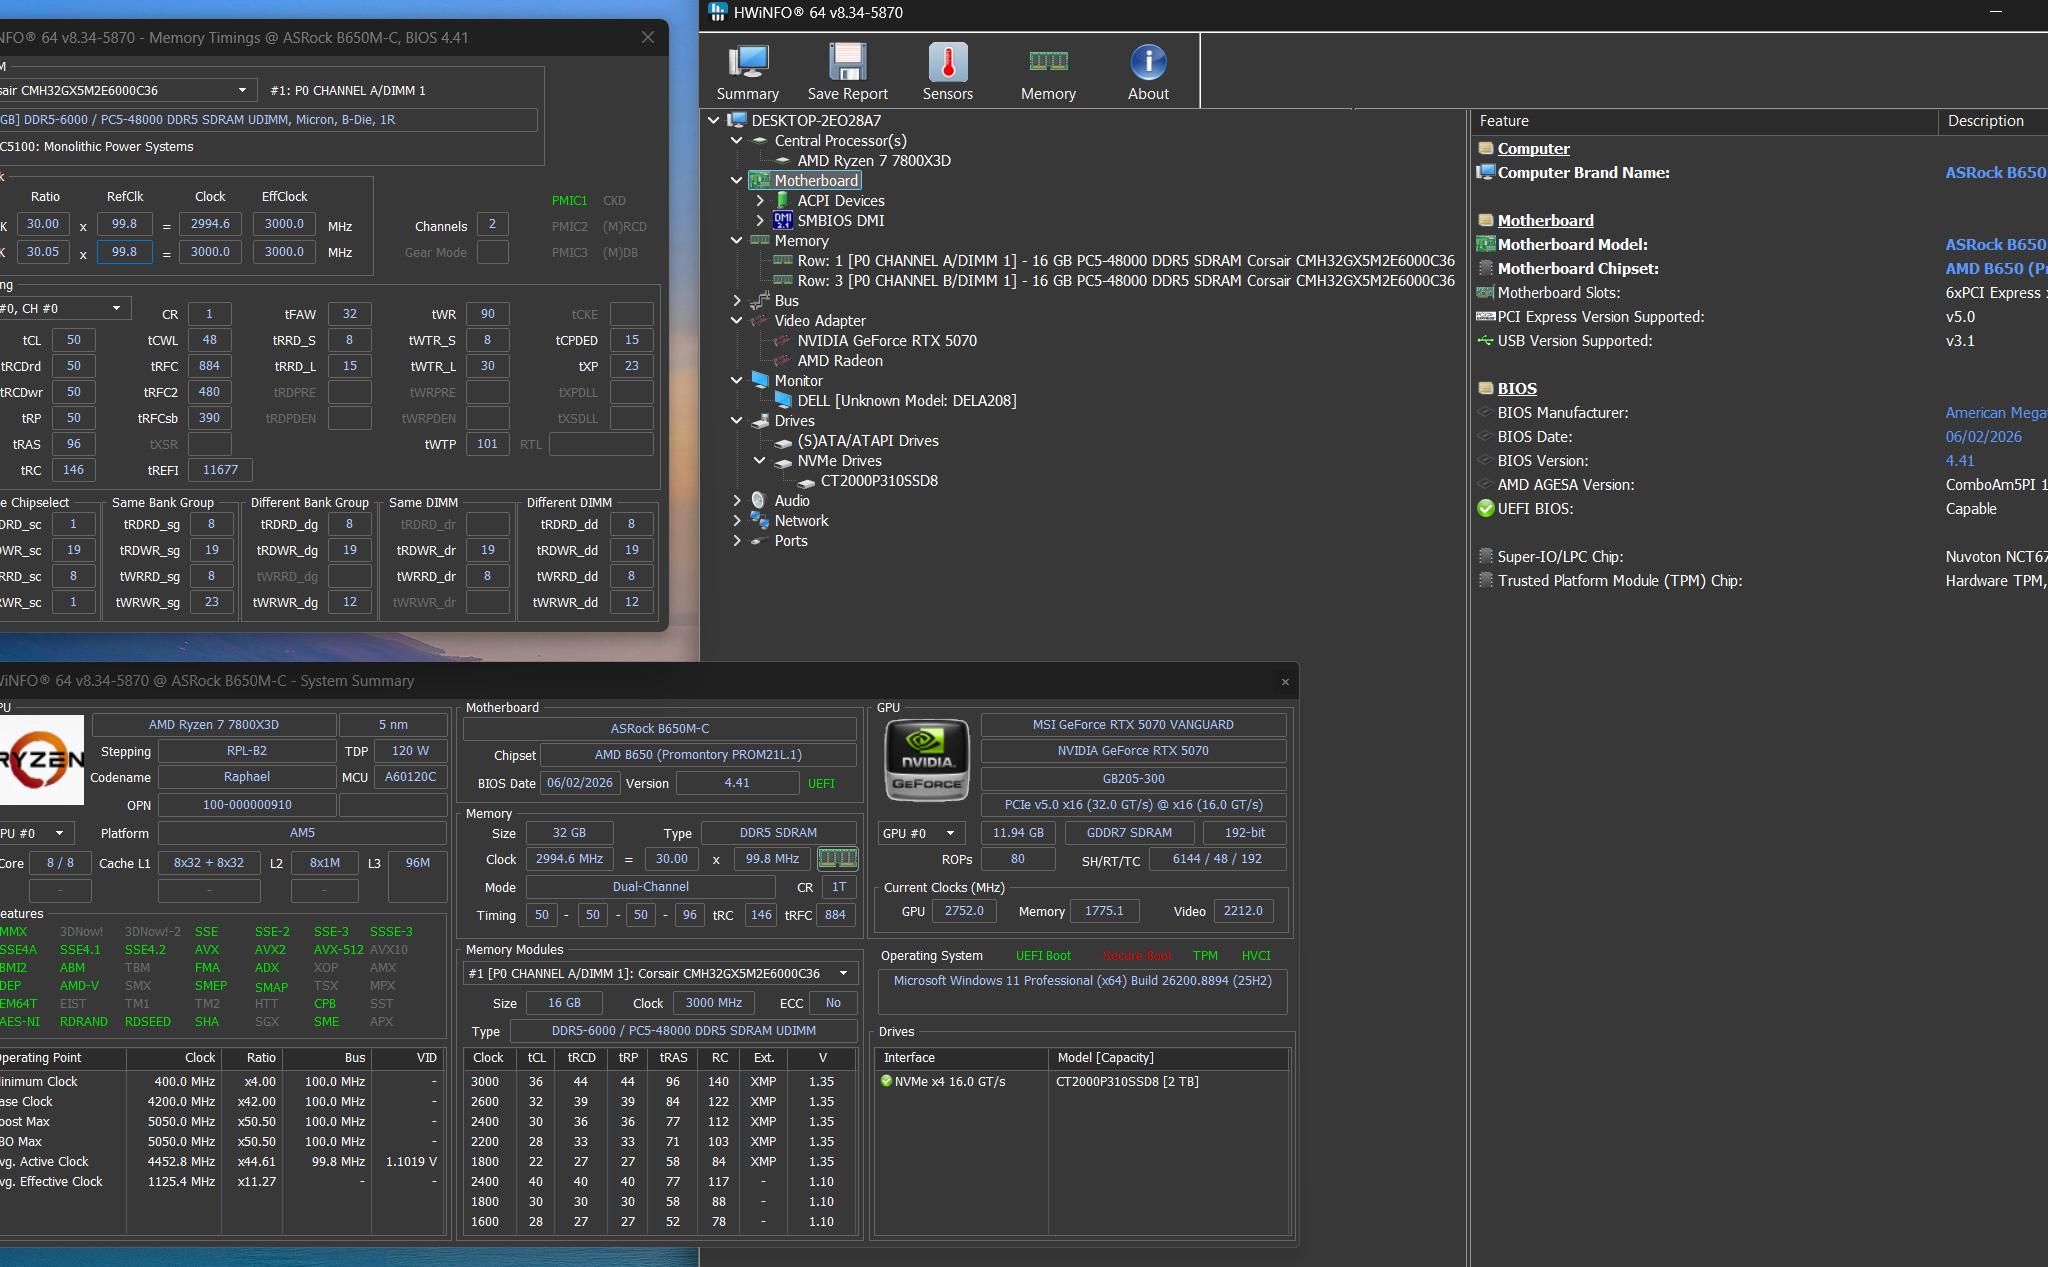Screen dimensions: 2048x1267
Task: Open the Summary toolbar icon
Action: click(x=747, y=62)
